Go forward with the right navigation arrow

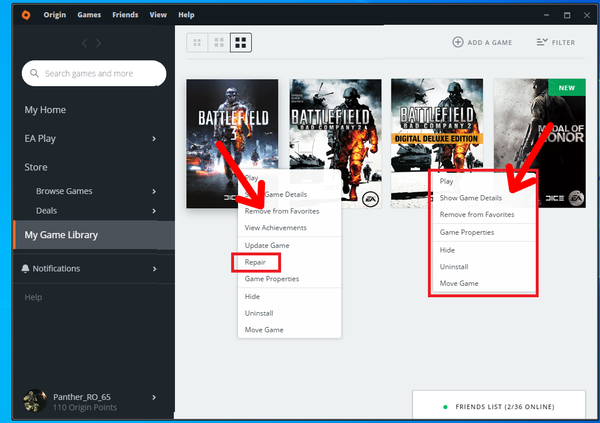coord(99,43)
